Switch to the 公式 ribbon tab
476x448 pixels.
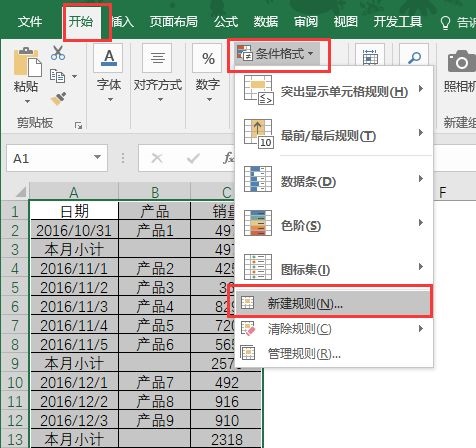coord(226,22)
